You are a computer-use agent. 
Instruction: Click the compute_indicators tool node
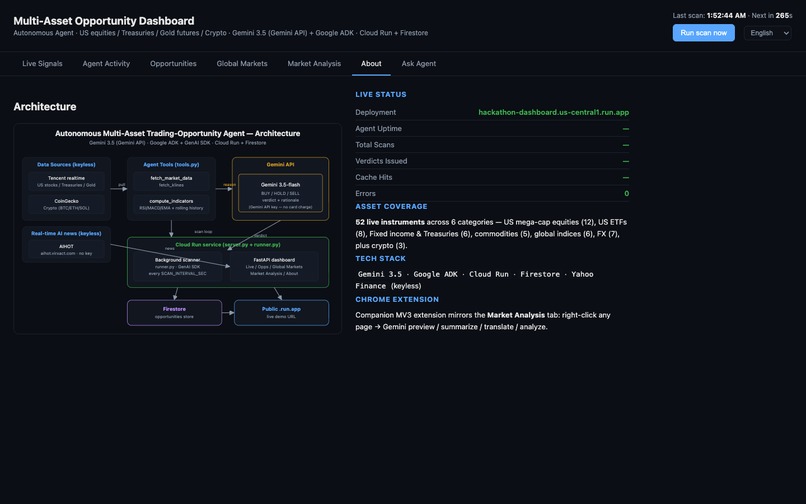[x=171, y=204]
